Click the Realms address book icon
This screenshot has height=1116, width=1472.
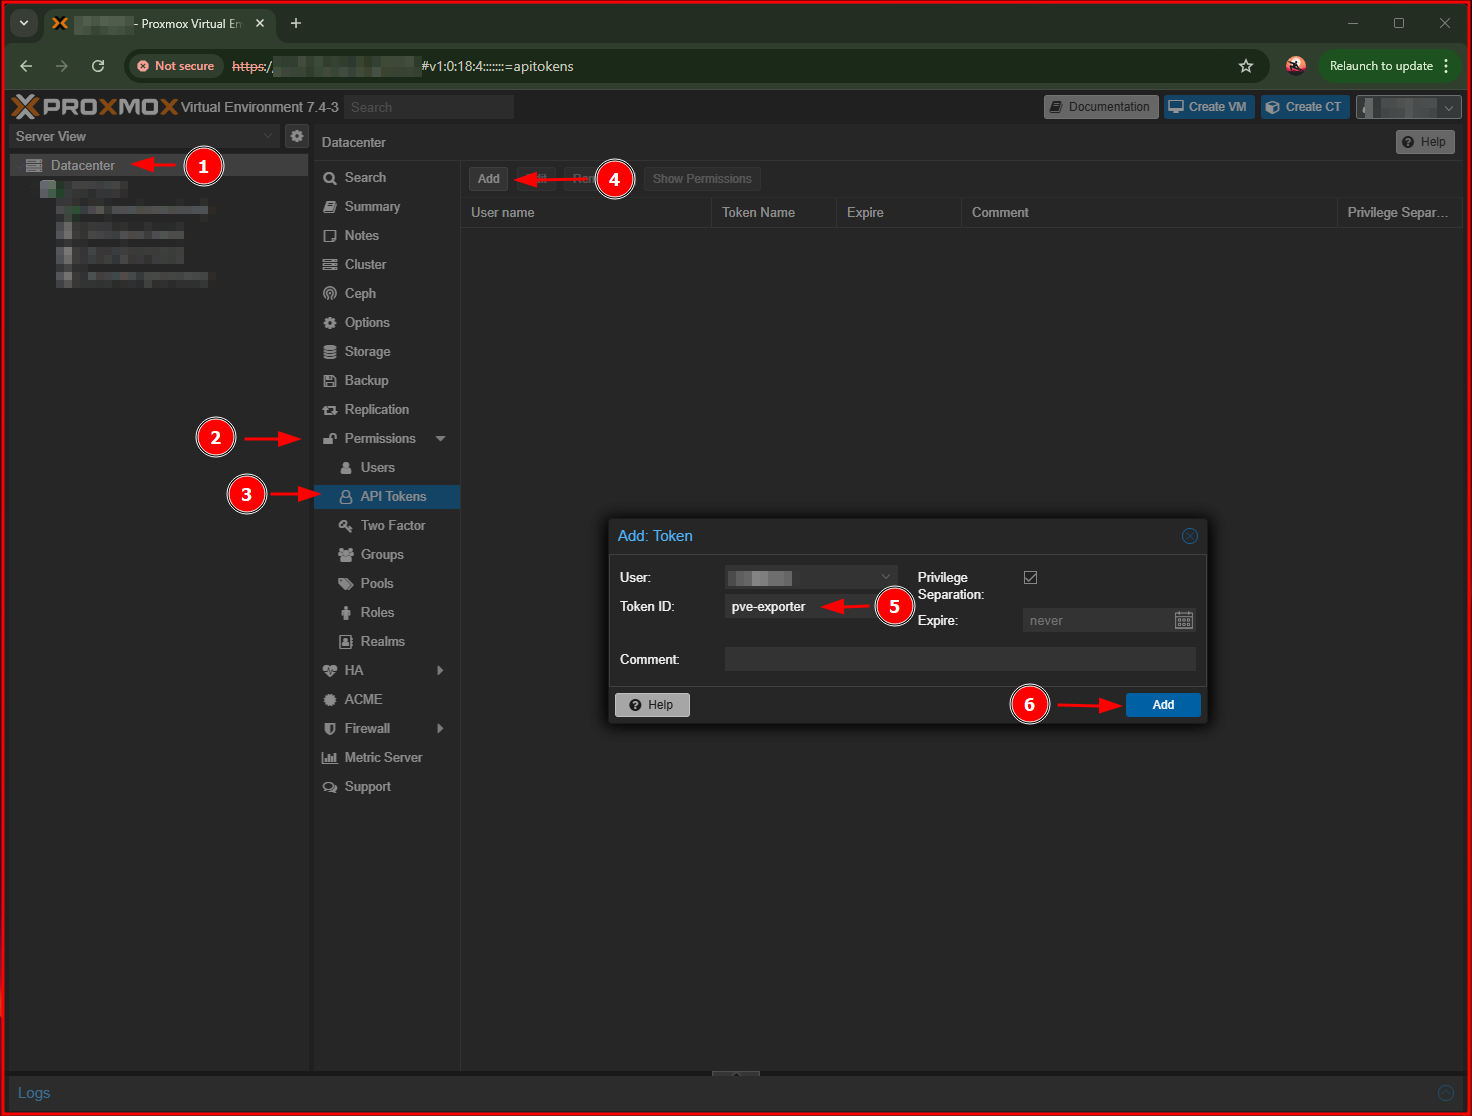point(346,642)
